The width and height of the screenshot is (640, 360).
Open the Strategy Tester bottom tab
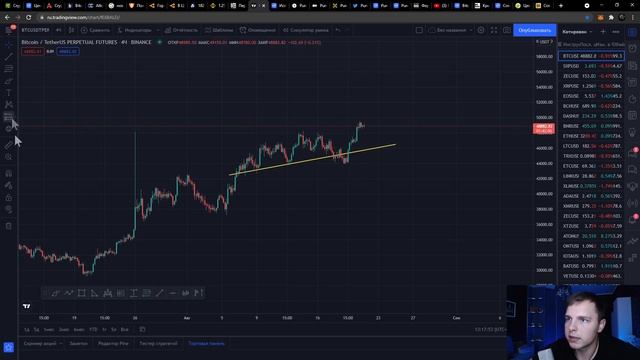click(x=158, y=344)
